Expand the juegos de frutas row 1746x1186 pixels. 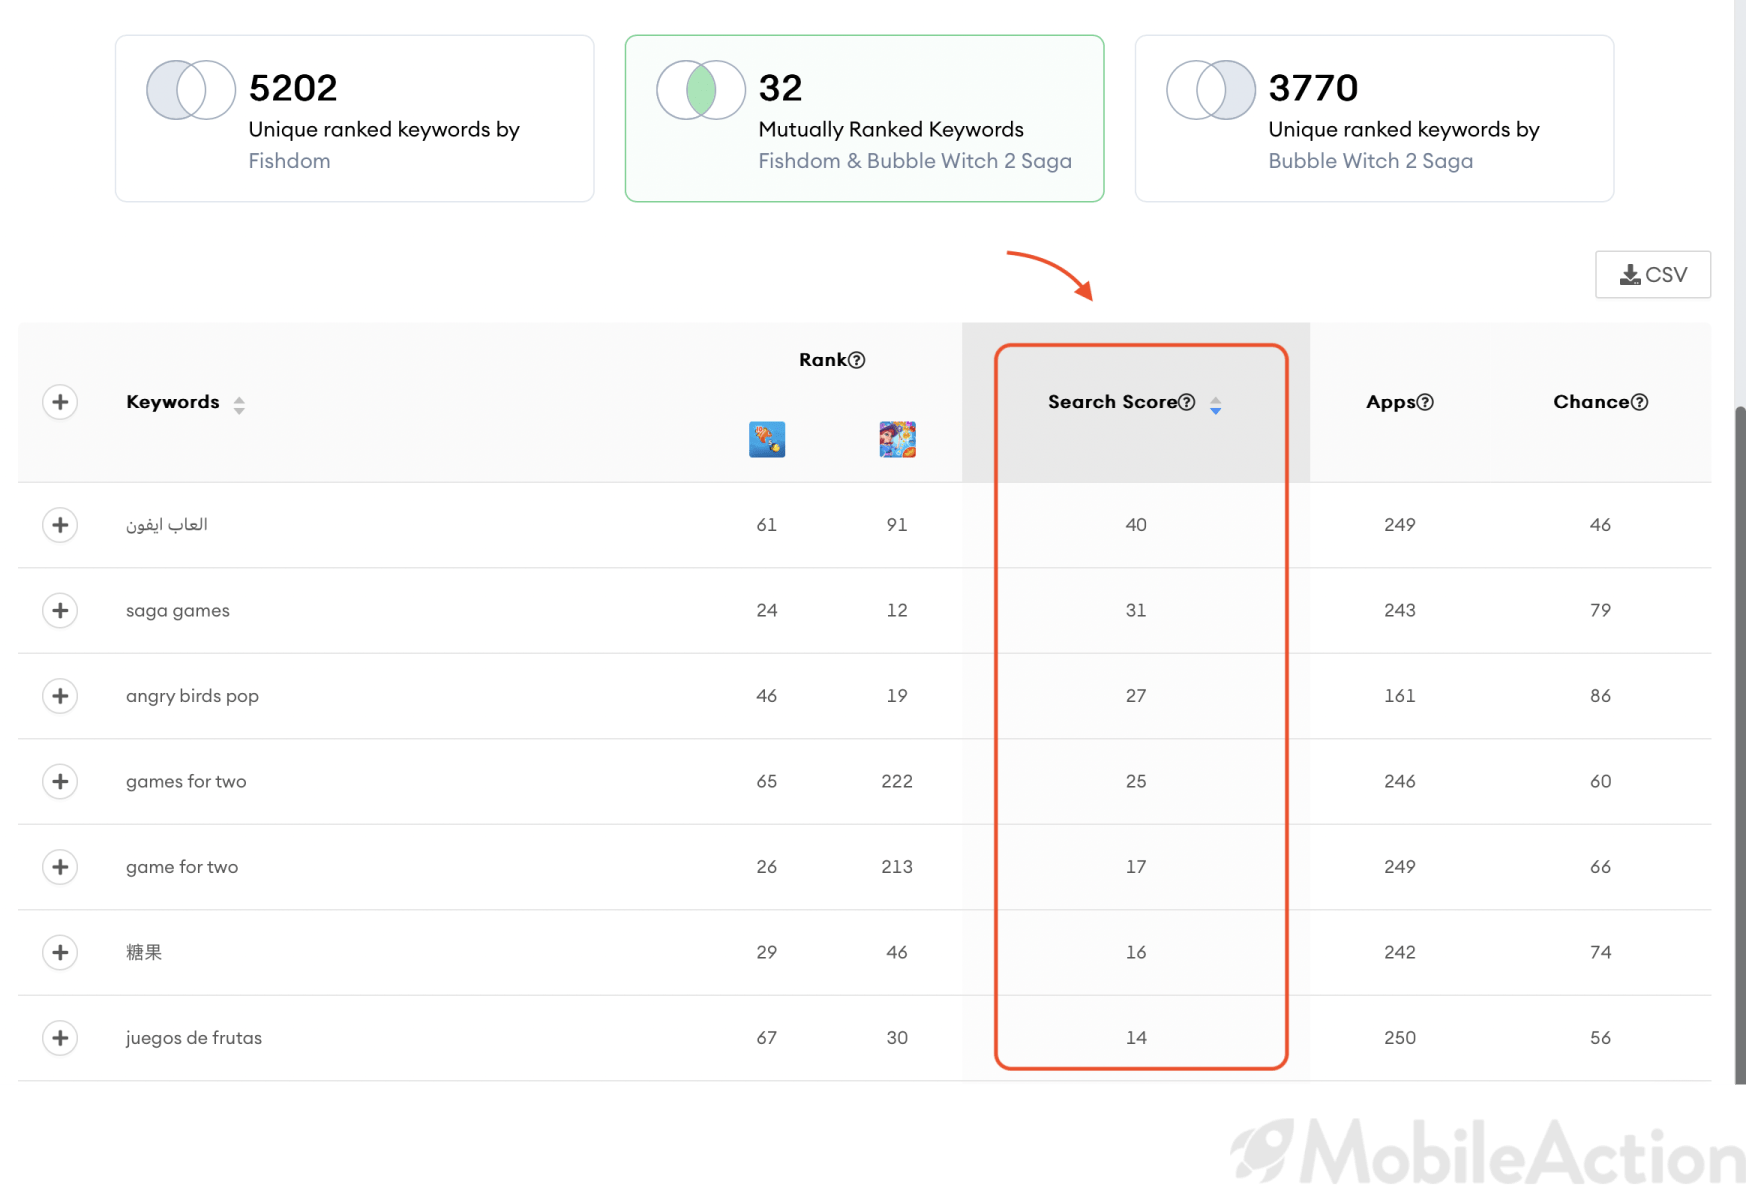coord(60,1038)
